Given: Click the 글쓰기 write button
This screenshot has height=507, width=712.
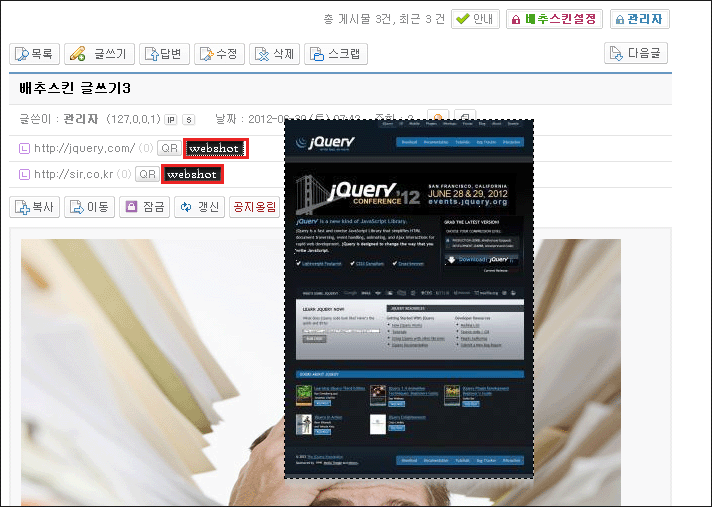Looking at the screenshot, I should pos(99,54).
